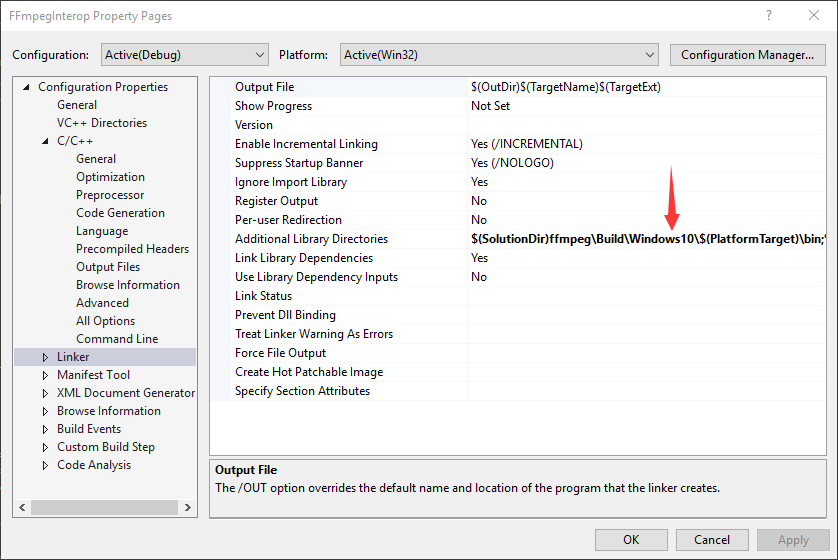Image resolution: width=838 pixels, height=560 pixels.
Task: Select the Register Output property
Action: [276, 201]
